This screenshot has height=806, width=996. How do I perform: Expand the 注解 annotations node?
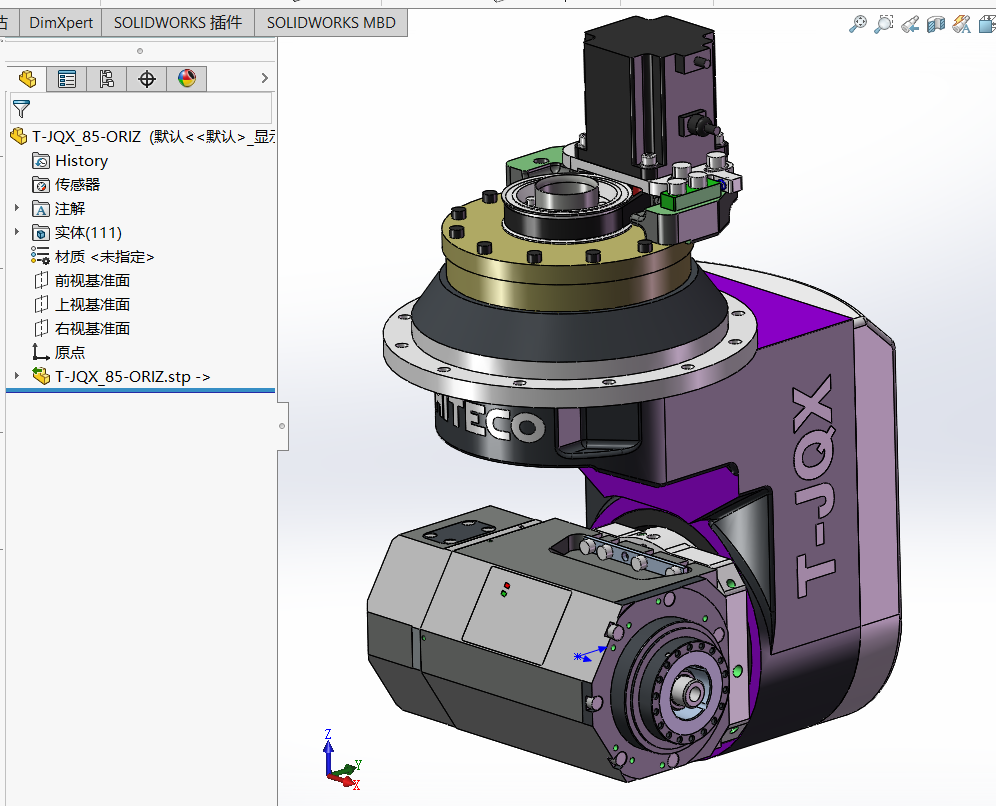[17, 208]
